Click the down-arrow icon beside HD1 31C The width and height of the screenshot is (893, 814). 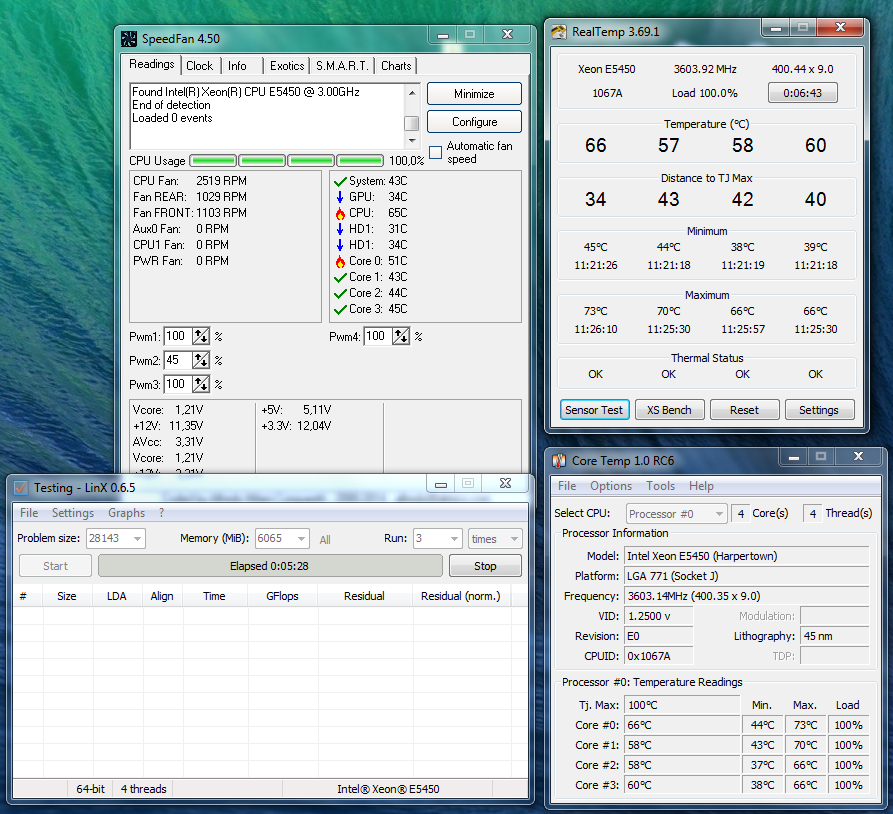(340, 229)
